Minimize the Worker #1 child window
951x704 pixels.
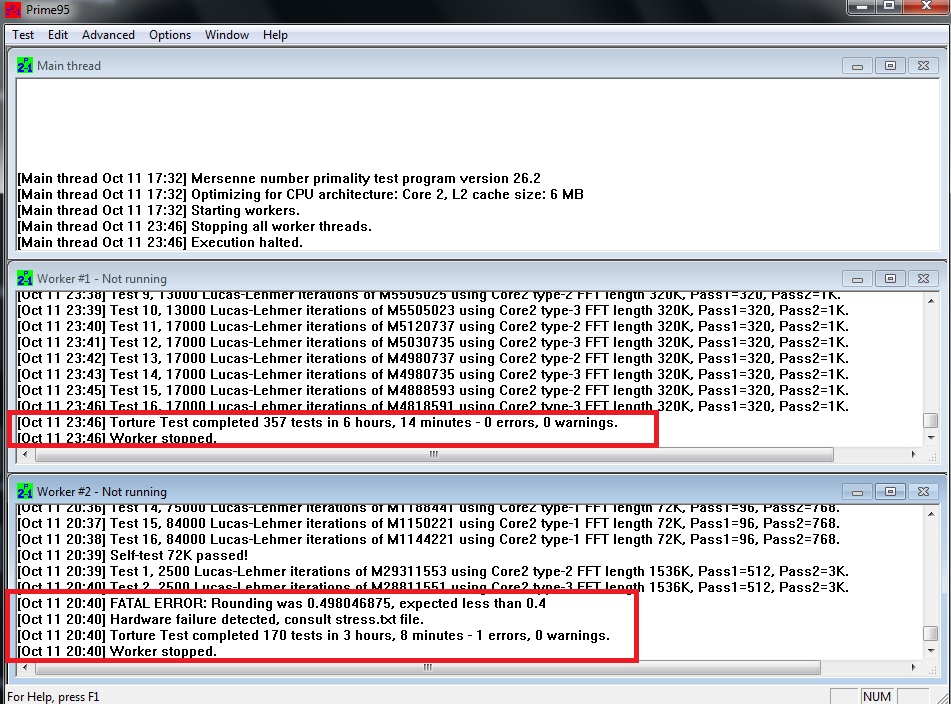[x=857, y=278]
